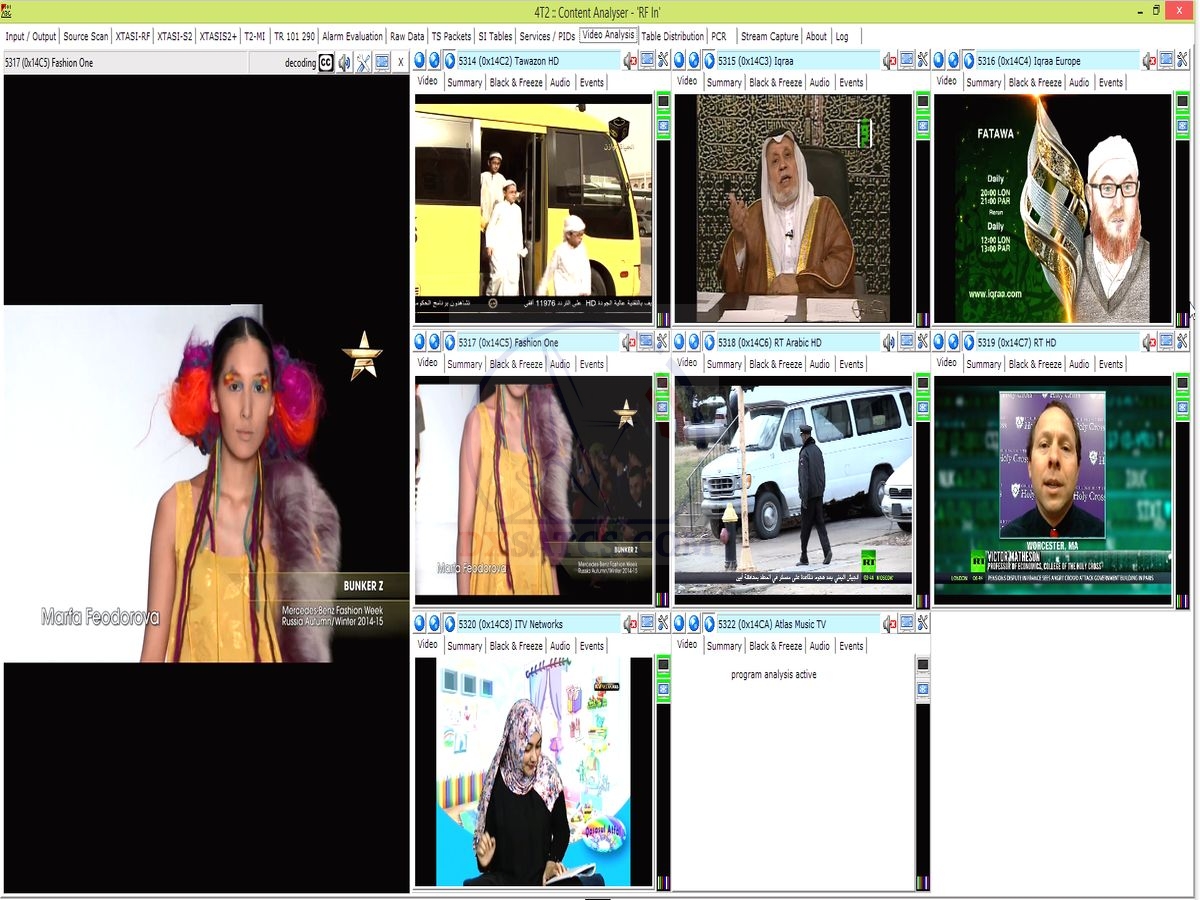Screen dimensions: 1200x900
Task: Open settings for Atlas Music TV
Action: coord(921,623)
